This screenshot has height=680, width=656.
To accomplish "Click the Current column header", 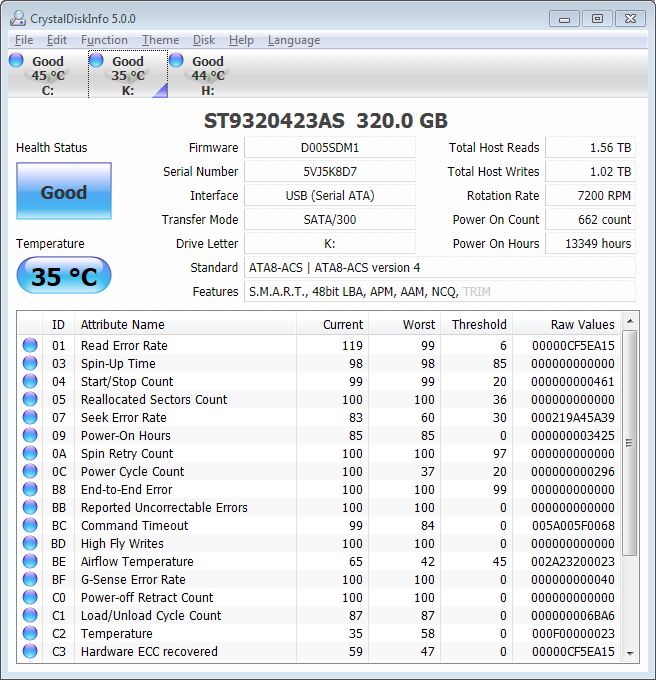I will (333, 324).
